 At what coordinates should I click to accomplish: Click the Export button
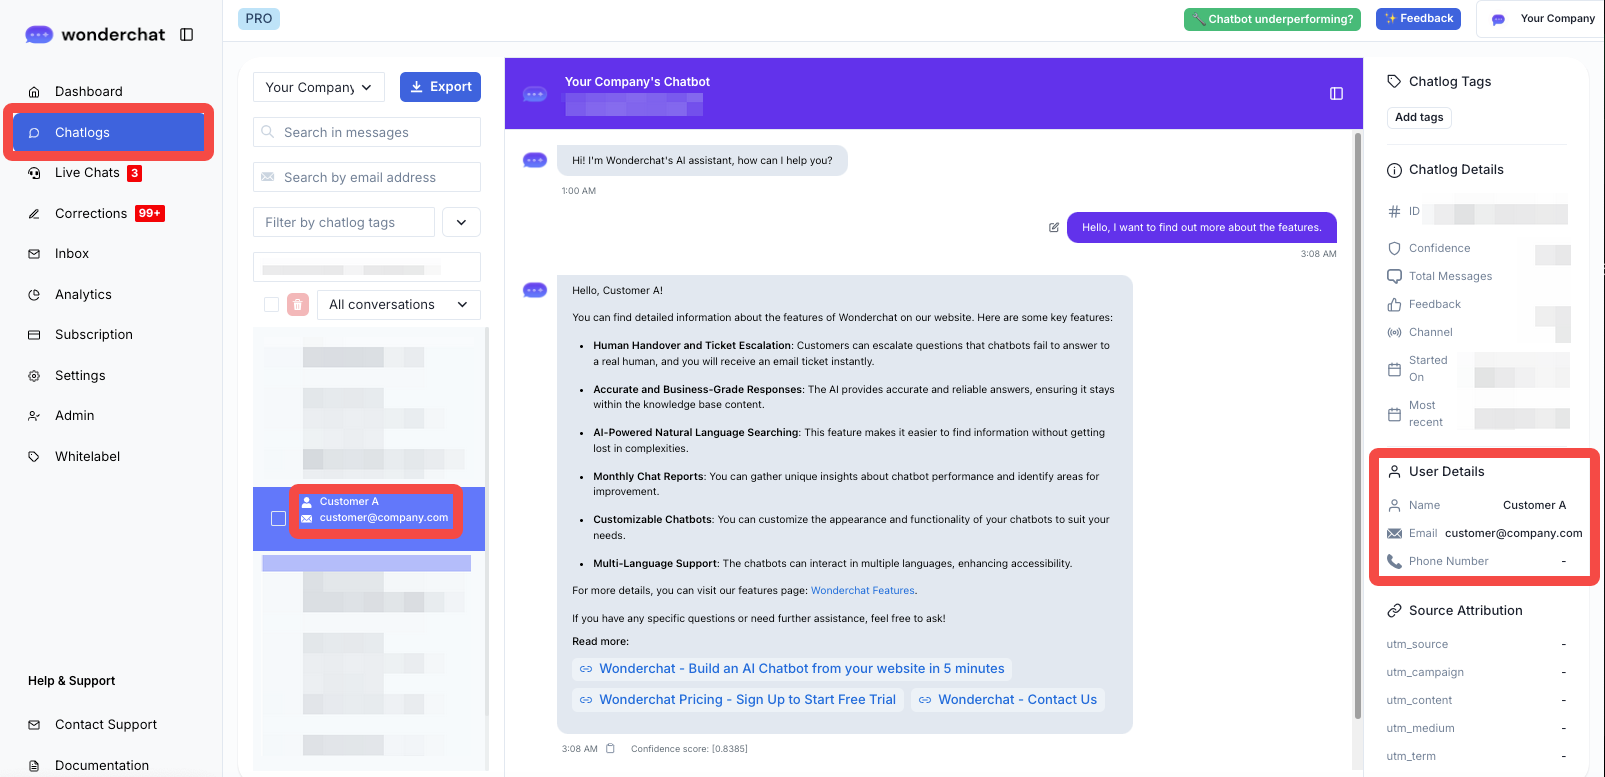[440, 88]
